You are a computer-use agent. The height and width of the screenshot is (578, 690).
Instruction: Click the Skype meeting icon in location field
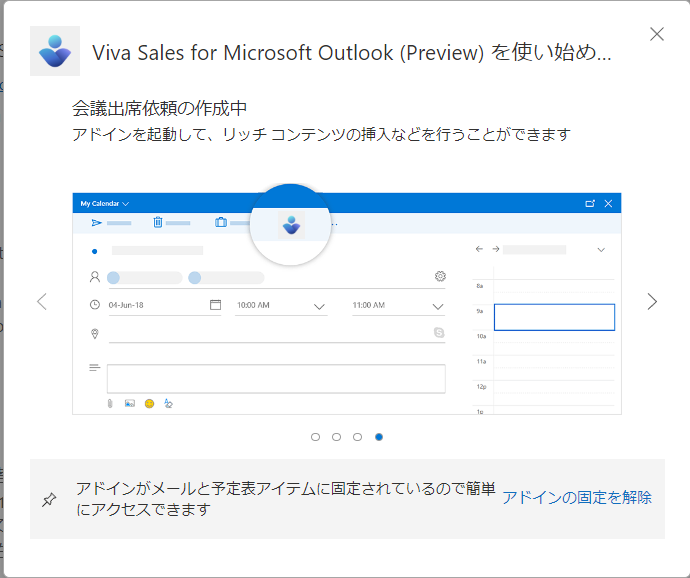click(439, 332)
